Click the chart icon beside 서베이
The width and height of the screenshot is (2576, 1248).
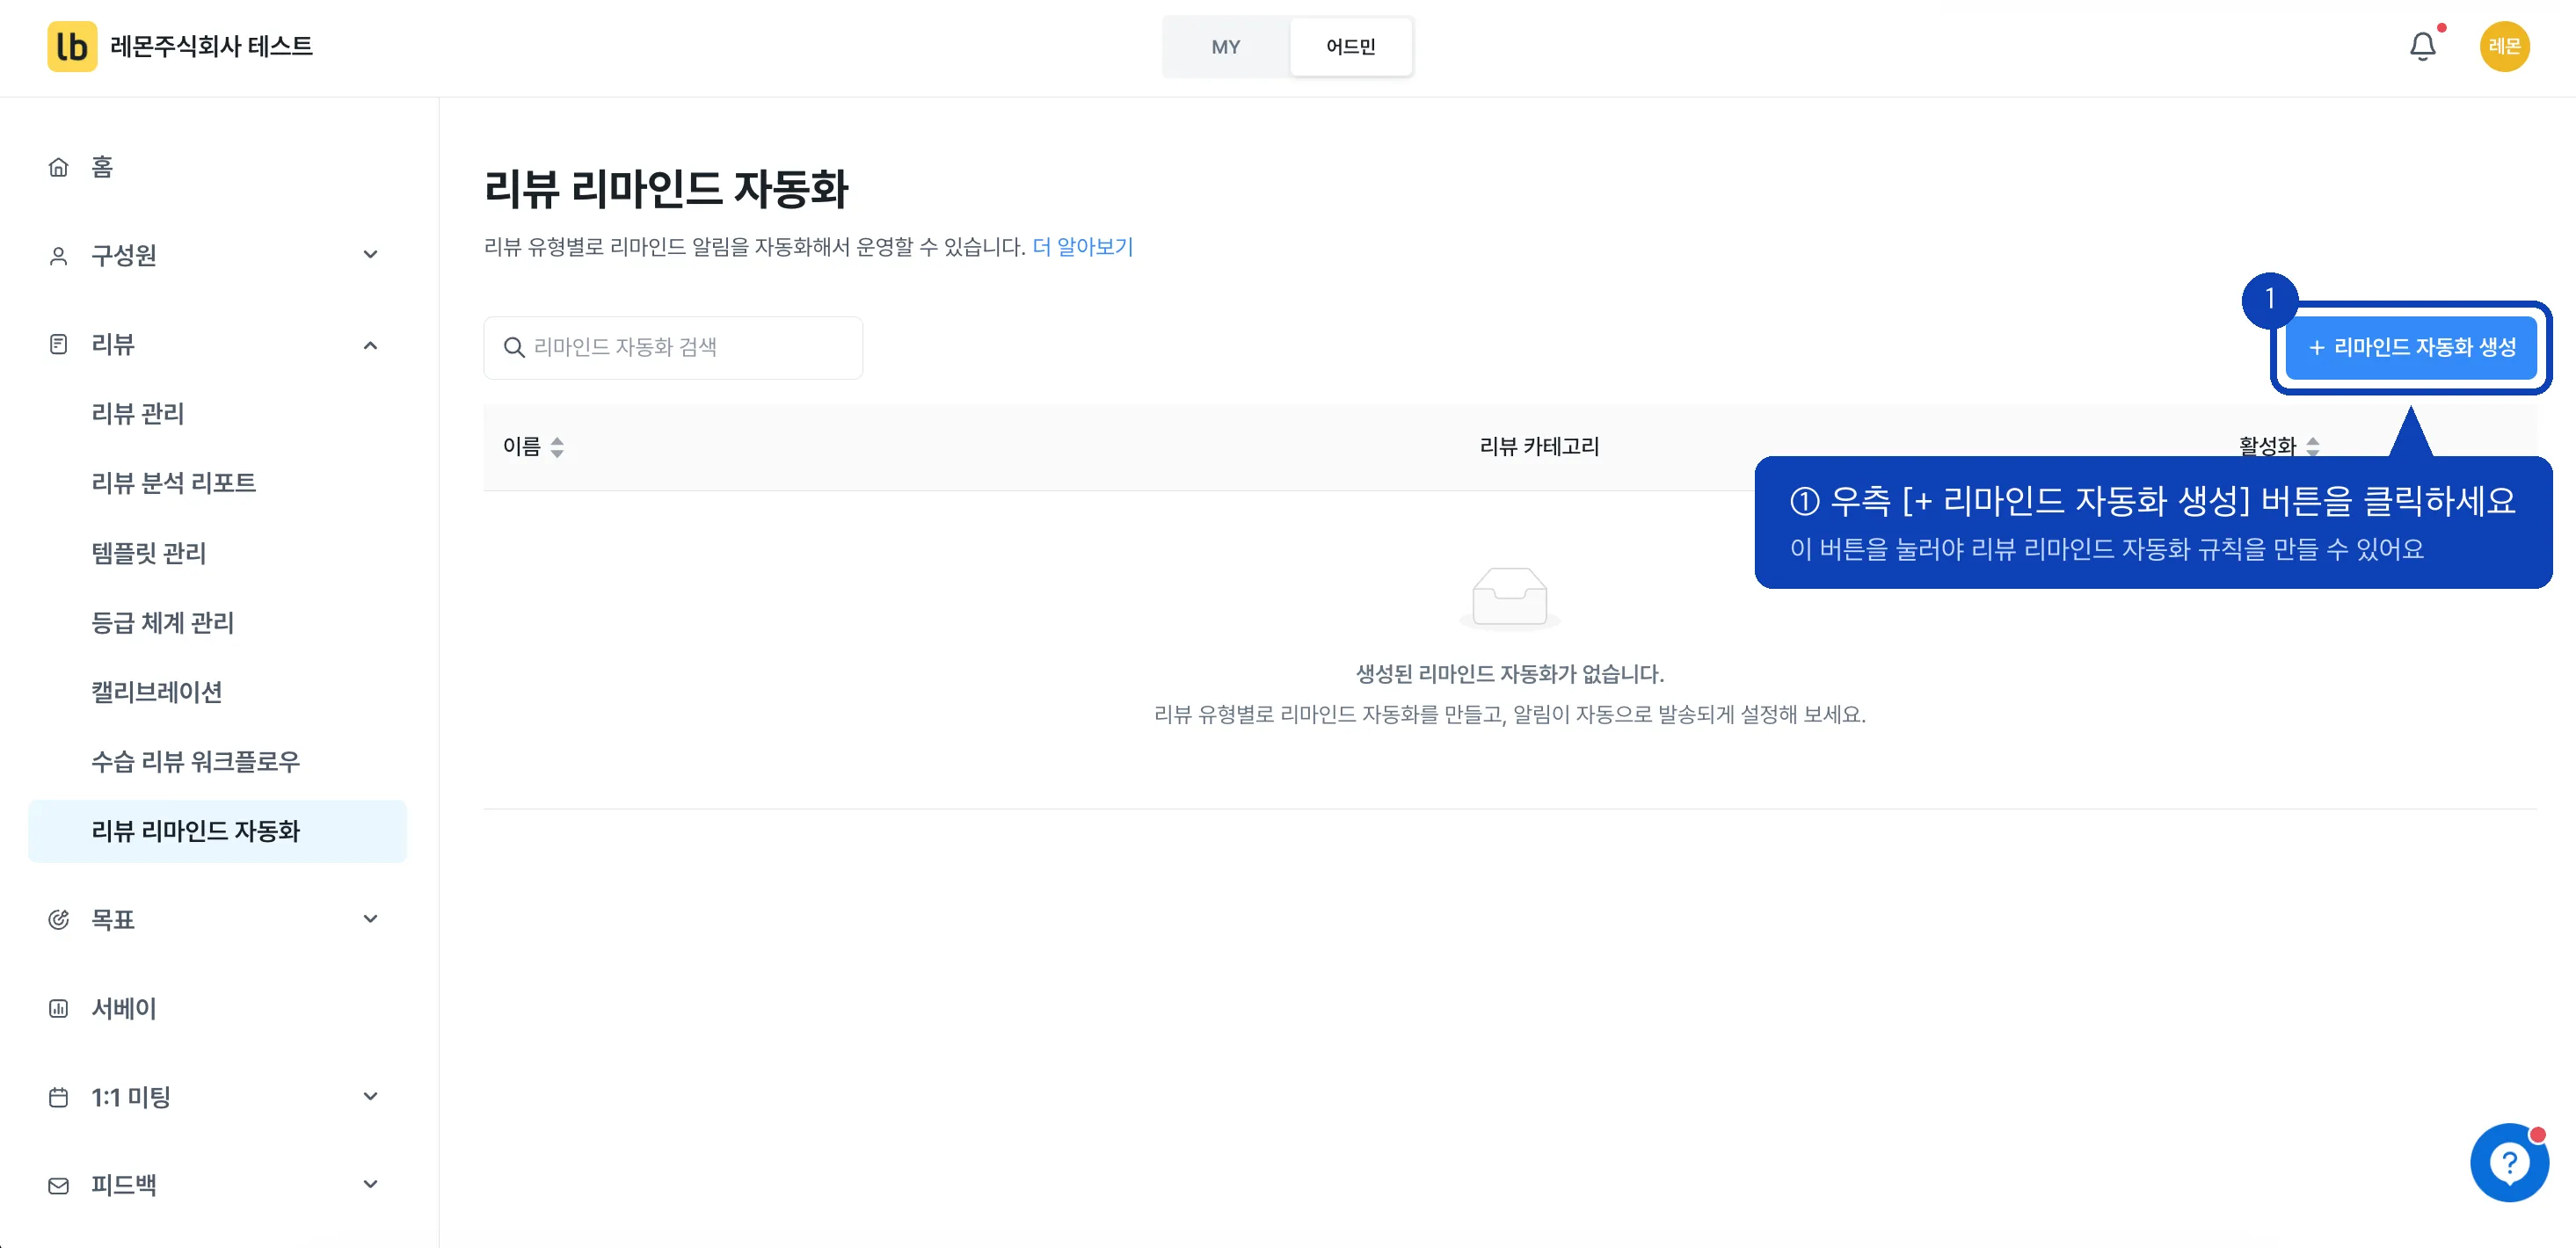pos(59,1008)
